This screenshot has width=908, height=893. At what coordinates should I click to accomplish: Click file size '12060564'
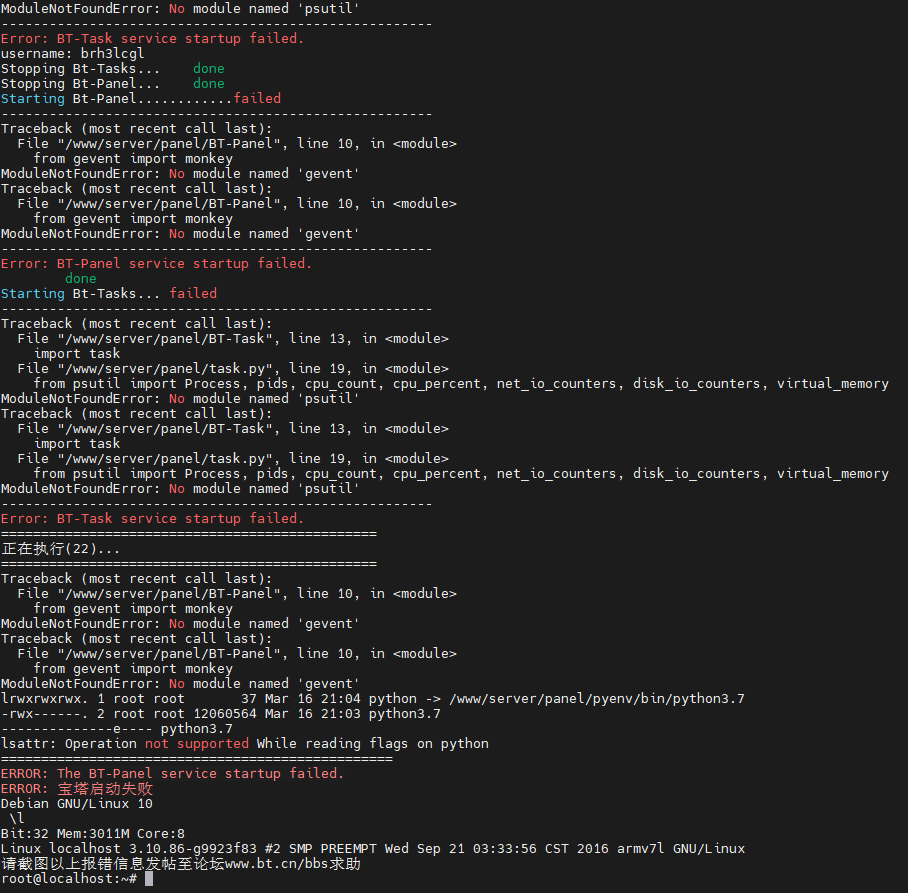(x=225, y=714)
